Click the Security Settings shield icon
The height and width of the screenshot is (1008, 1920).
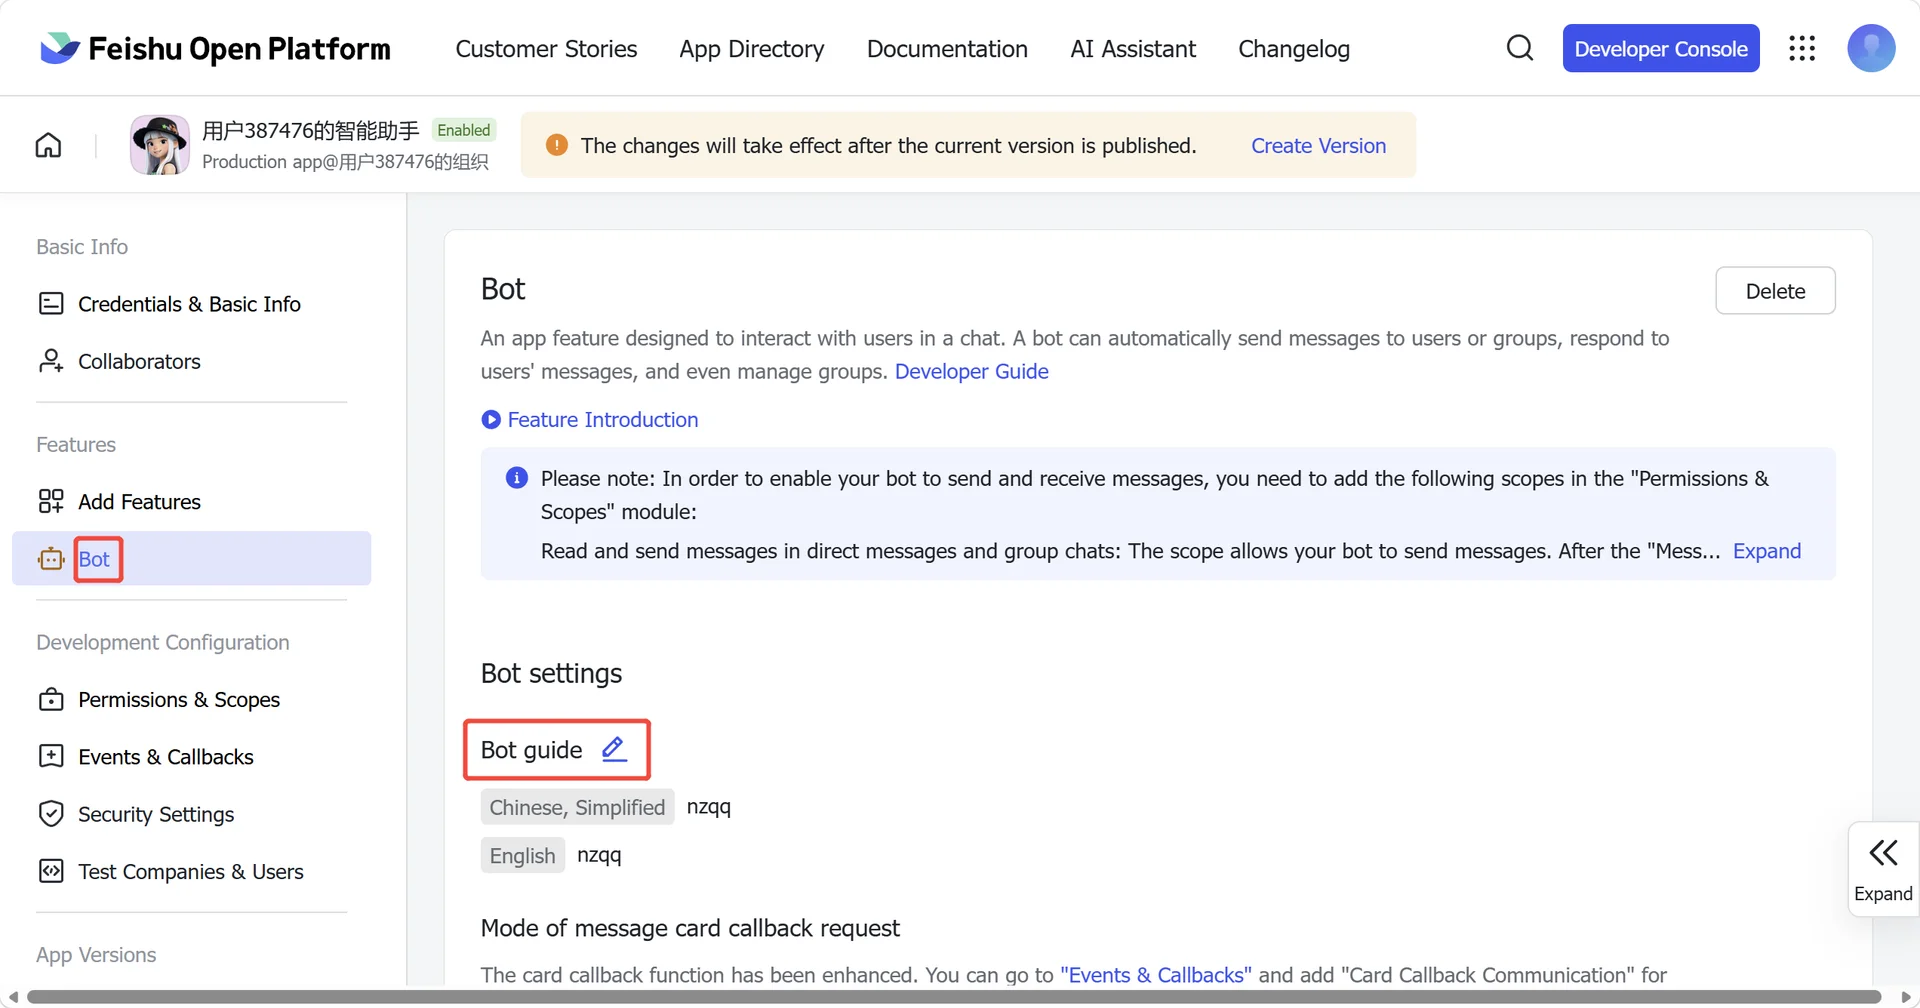pos(51,814)
